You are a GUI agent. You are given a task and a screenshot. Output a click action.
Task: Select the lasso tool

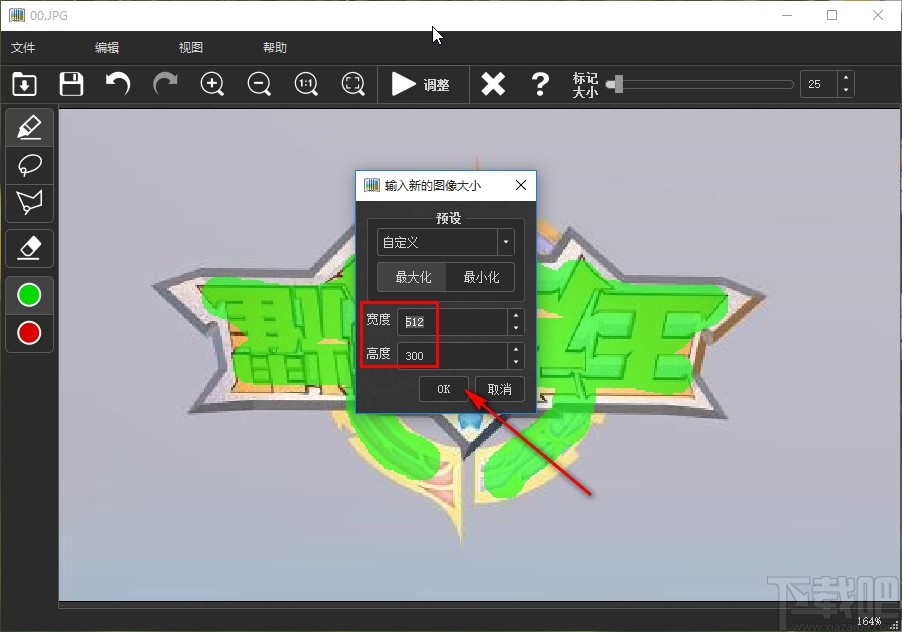(x=29, y=165)
